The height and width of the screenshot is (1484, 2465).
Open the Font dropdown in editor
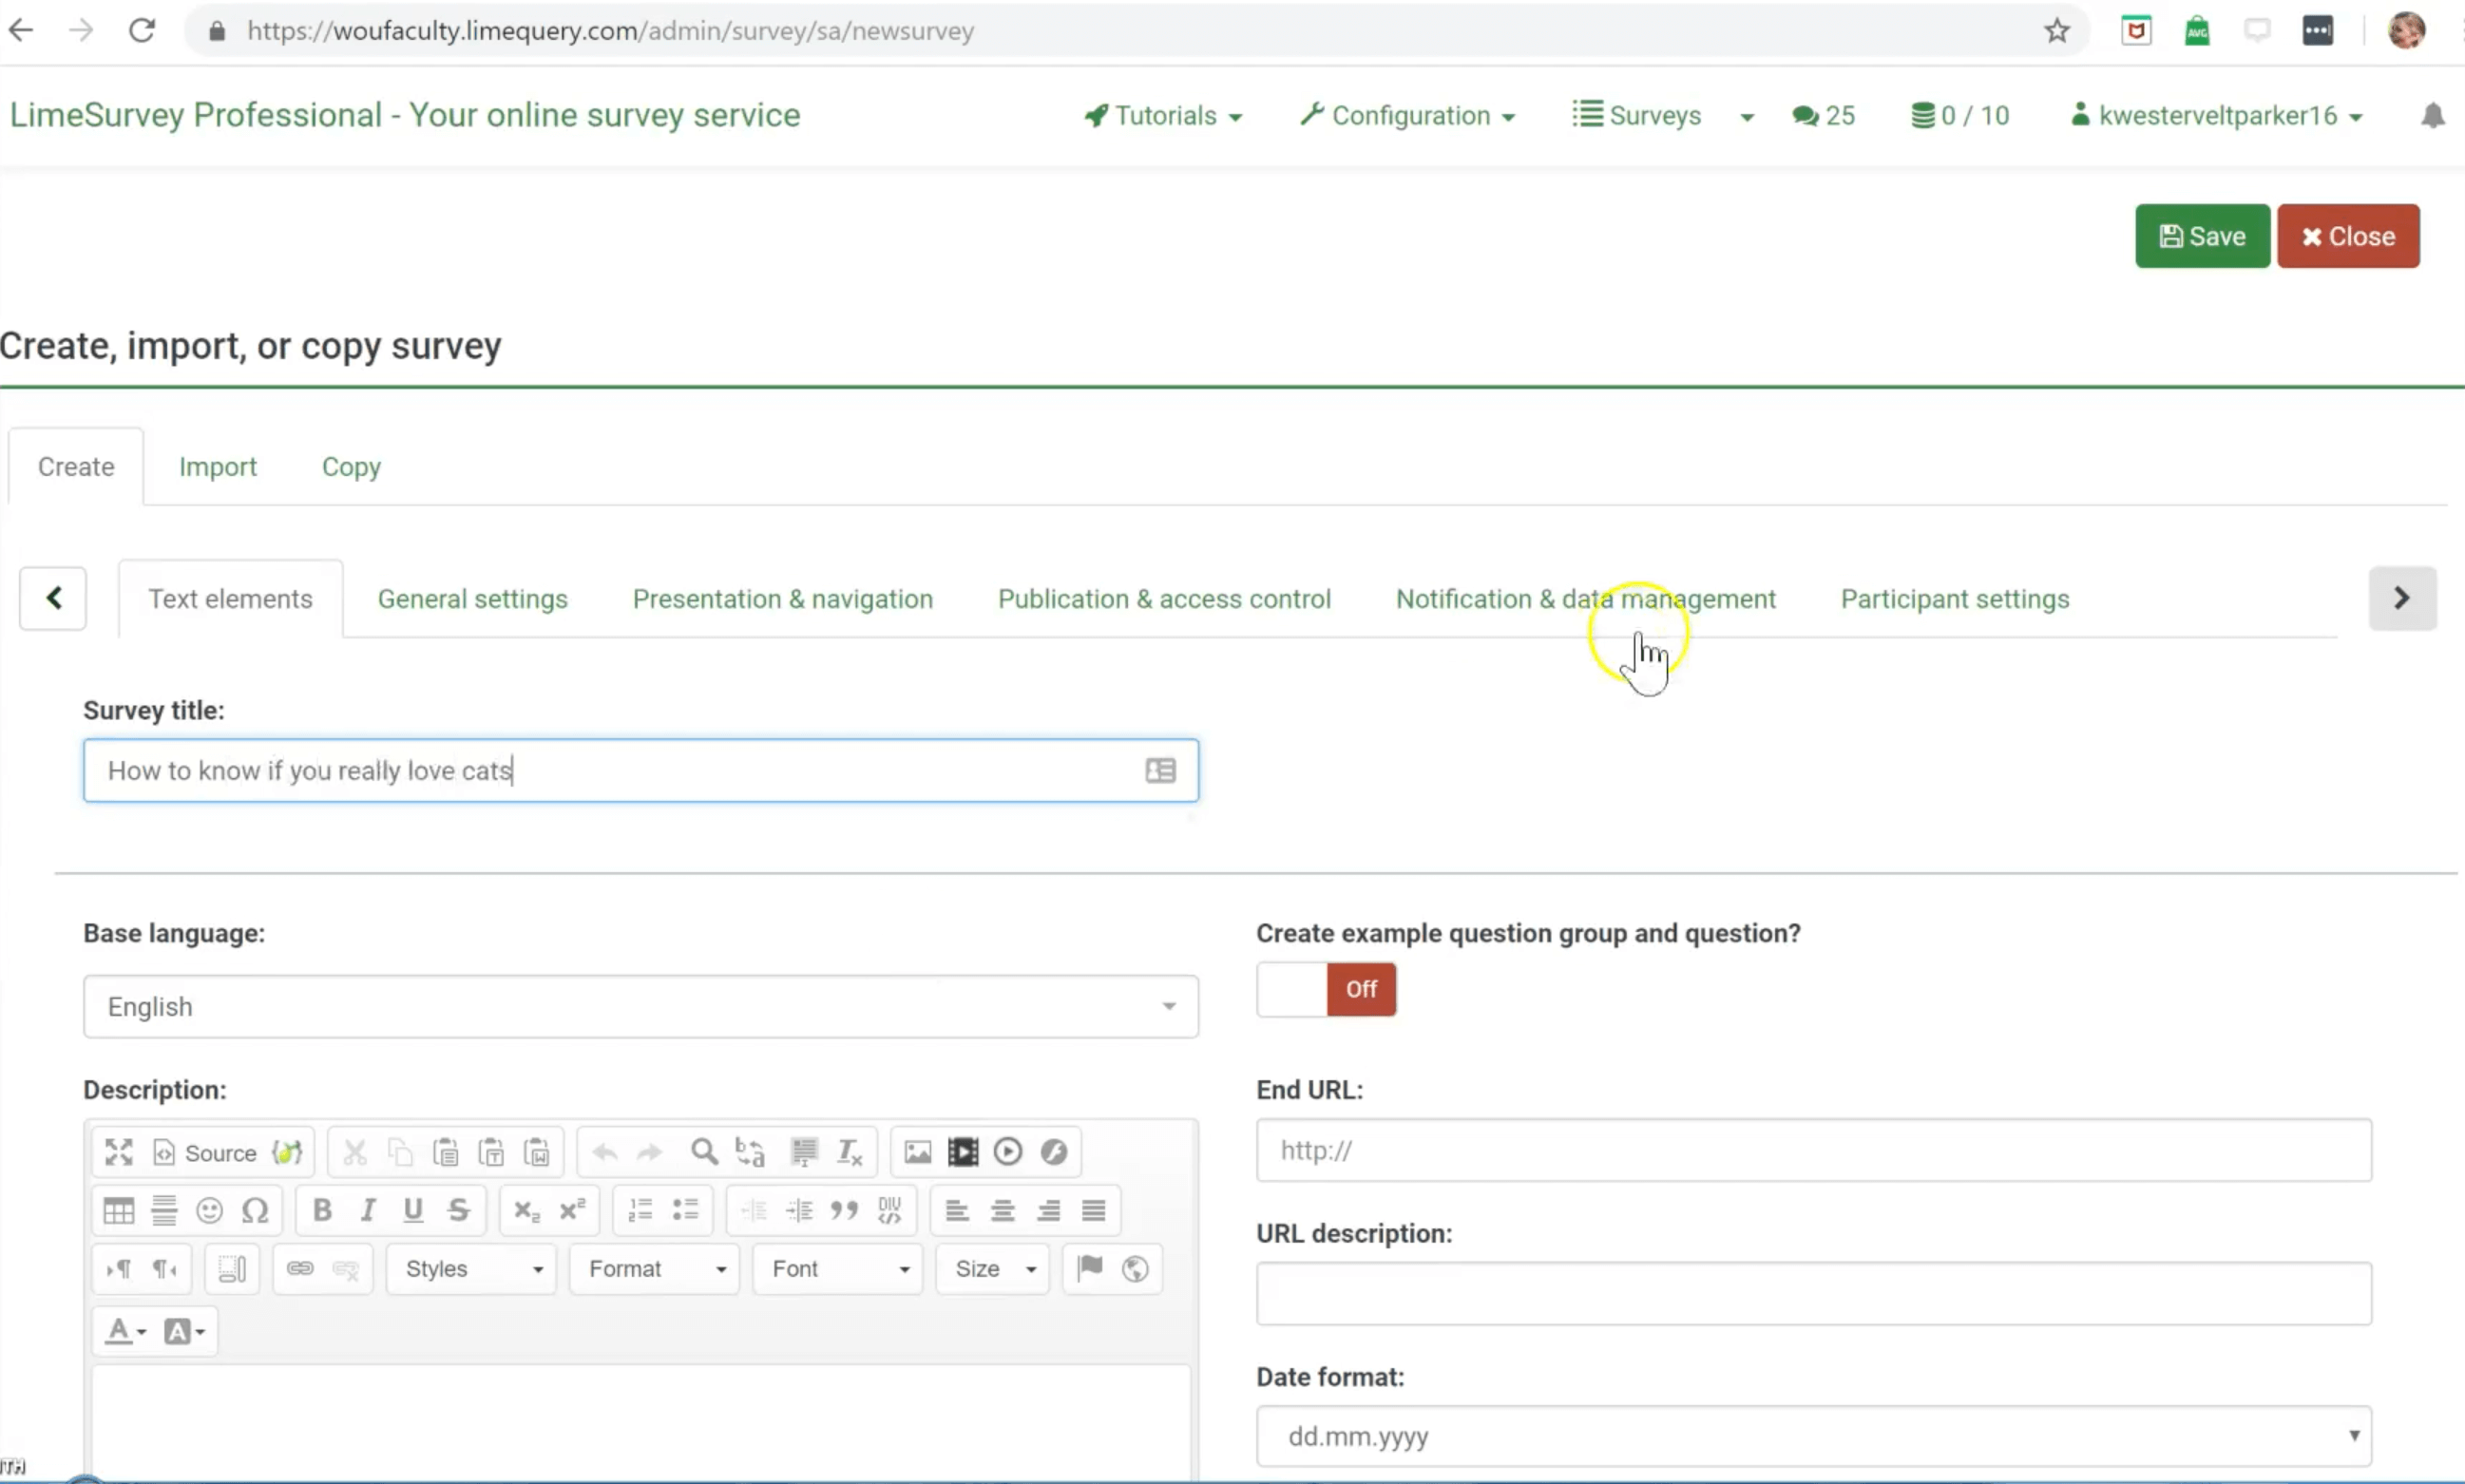point(838,1269)
